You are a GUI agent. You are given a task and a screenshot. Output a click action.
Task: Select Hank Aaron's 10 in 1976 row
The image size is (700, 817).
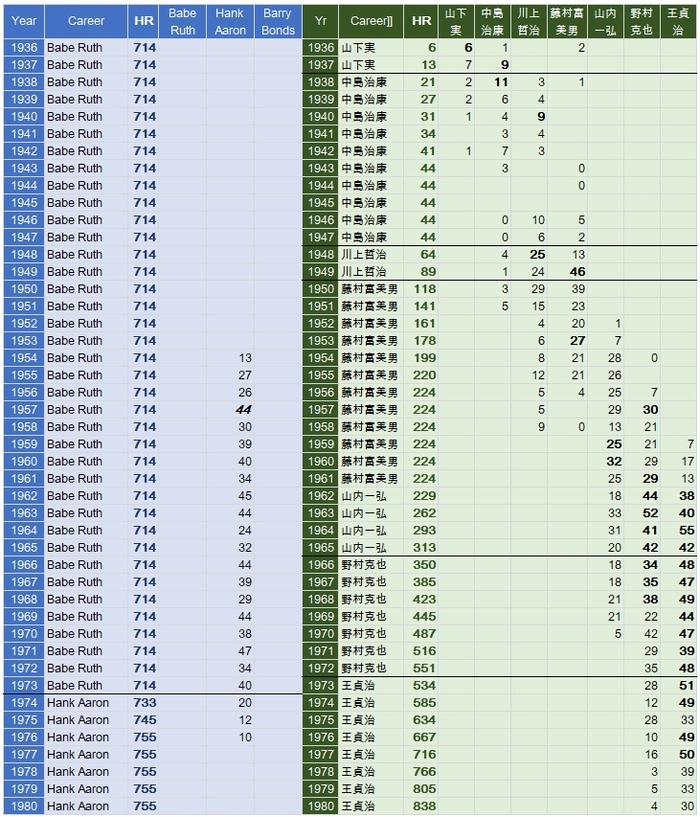tap(245, 737)
